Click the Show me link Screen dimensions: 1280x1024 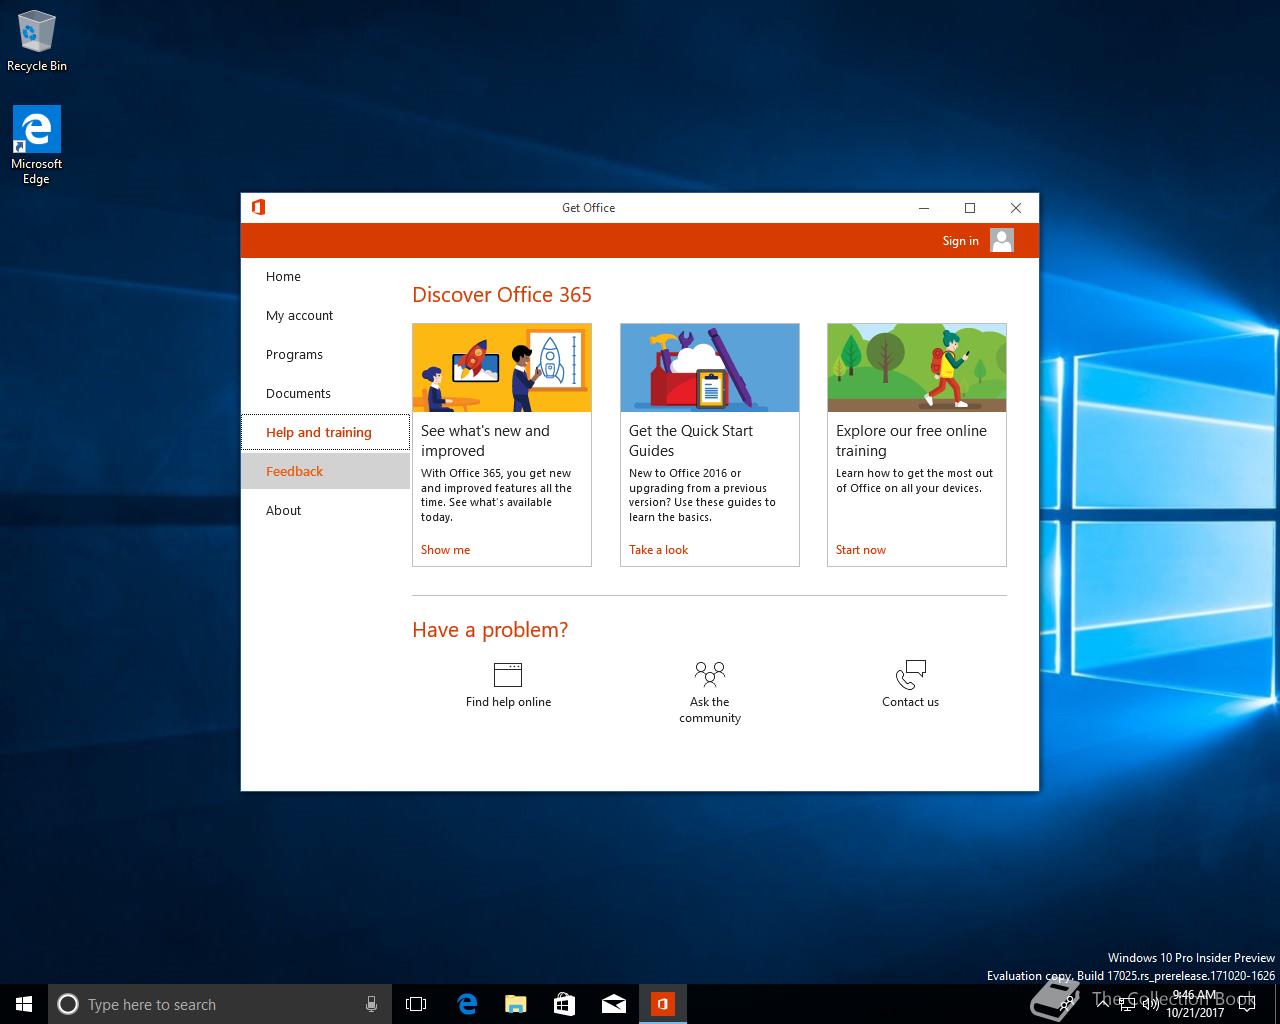445,550
